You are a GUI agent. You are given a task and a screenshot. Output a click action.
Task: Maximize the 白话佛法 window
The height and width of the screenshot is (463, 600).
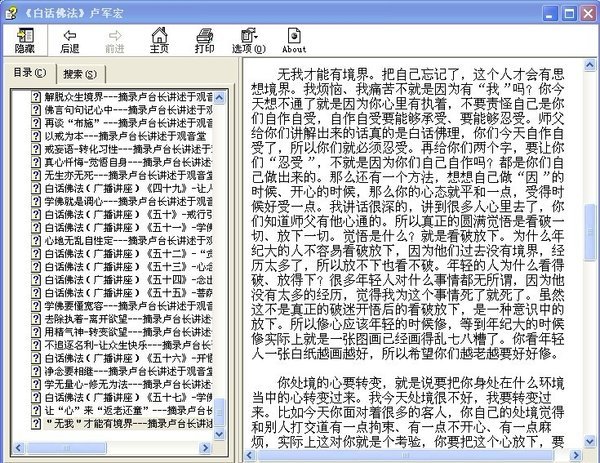tap(569, 14)
